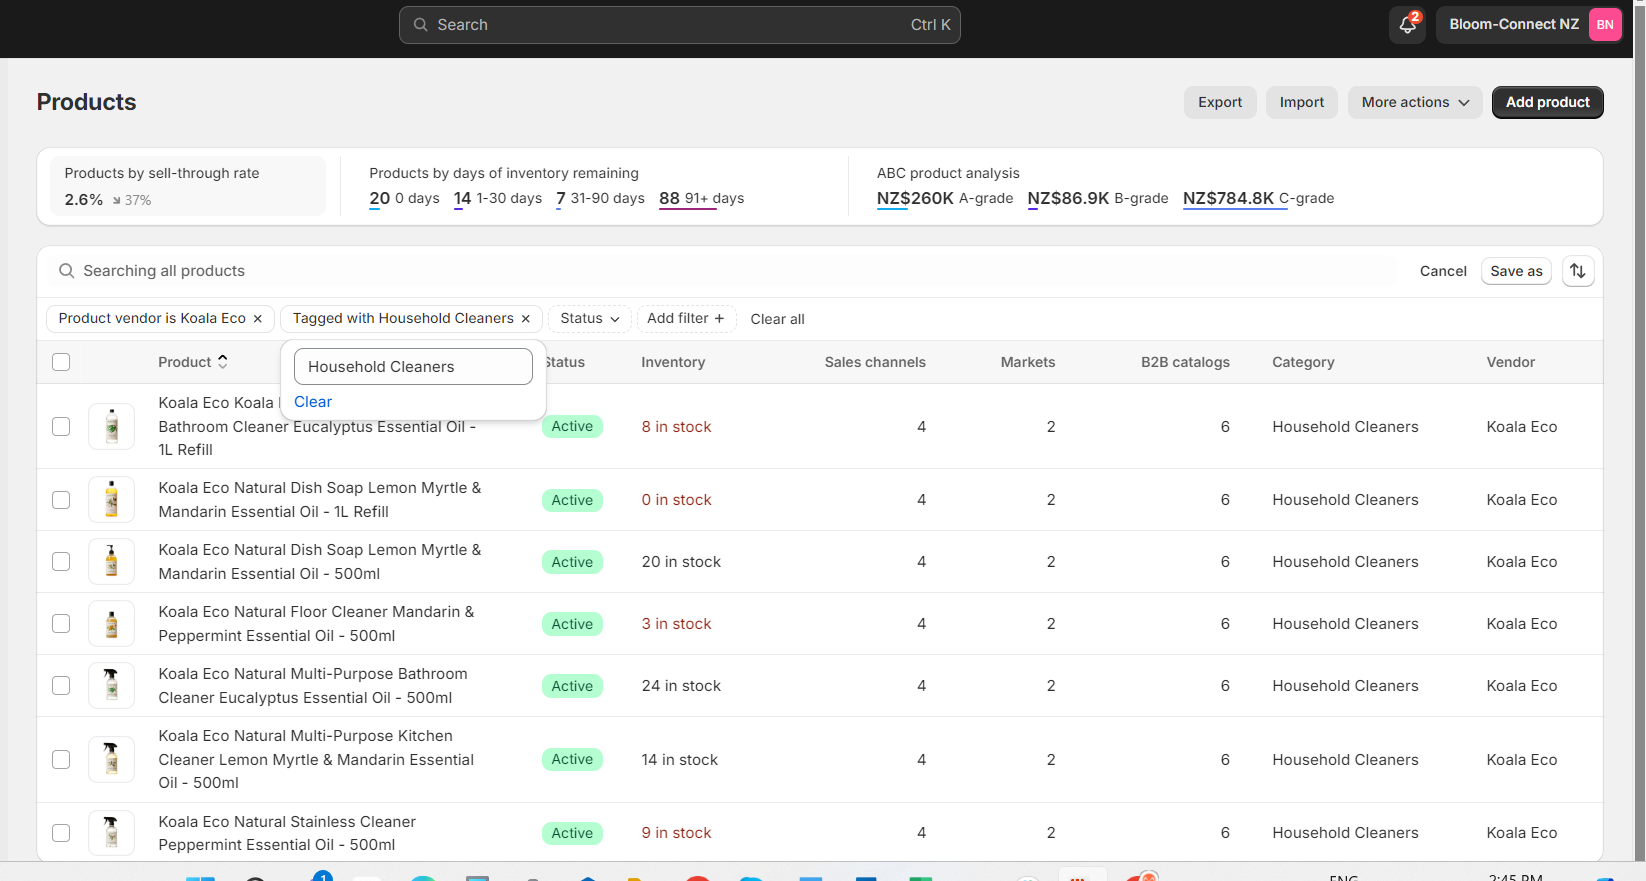This screenshot has height=881, width=1646.
Task: Open the Status filter dropdown
Action: pos(590,319)
